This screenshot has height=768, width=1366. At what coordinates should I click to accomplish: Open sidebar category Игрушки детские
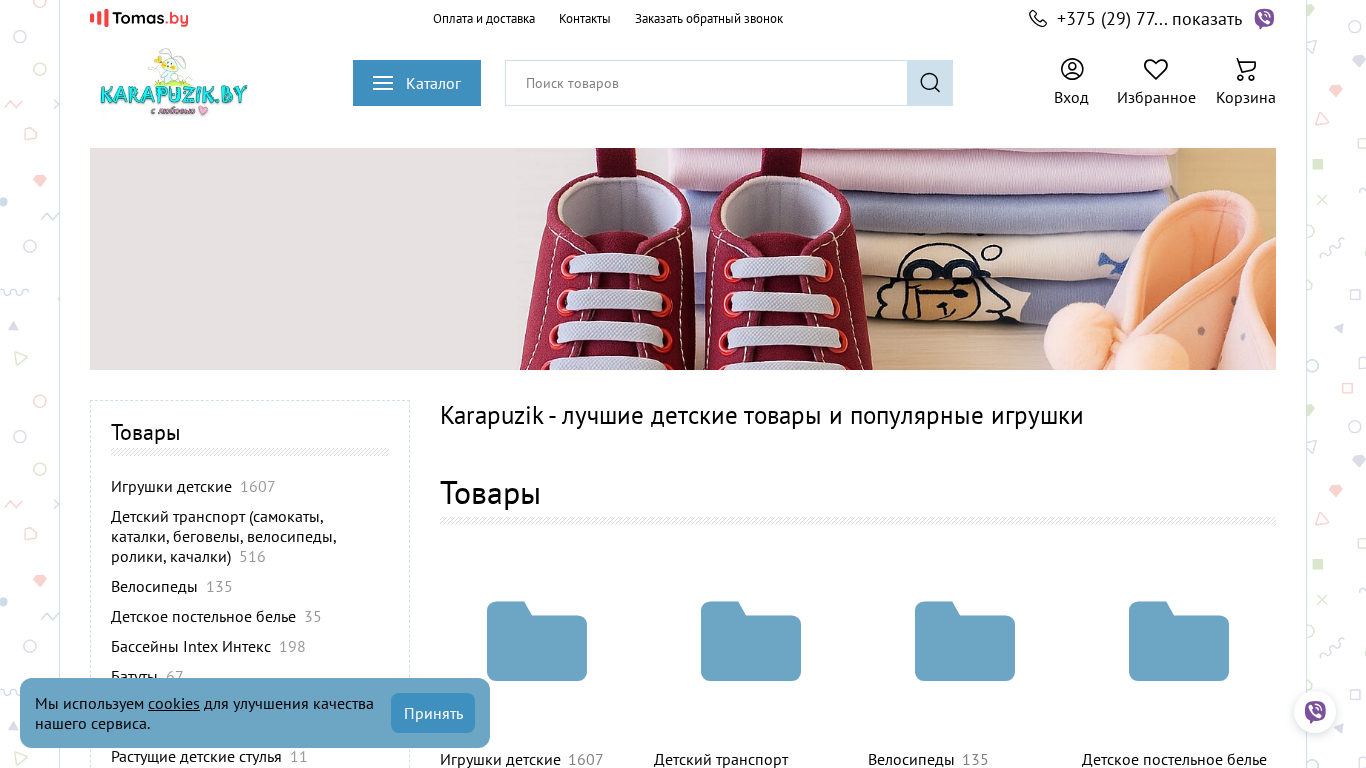171,487
